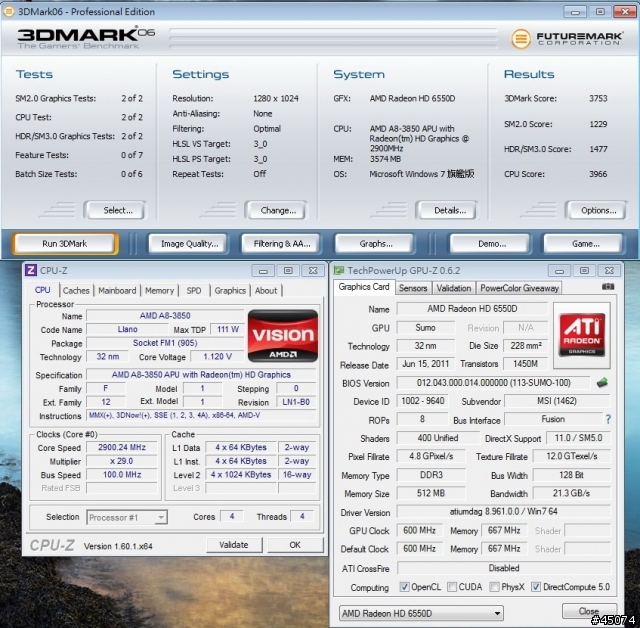Click the CPU Score value 3966

(598, 174)
